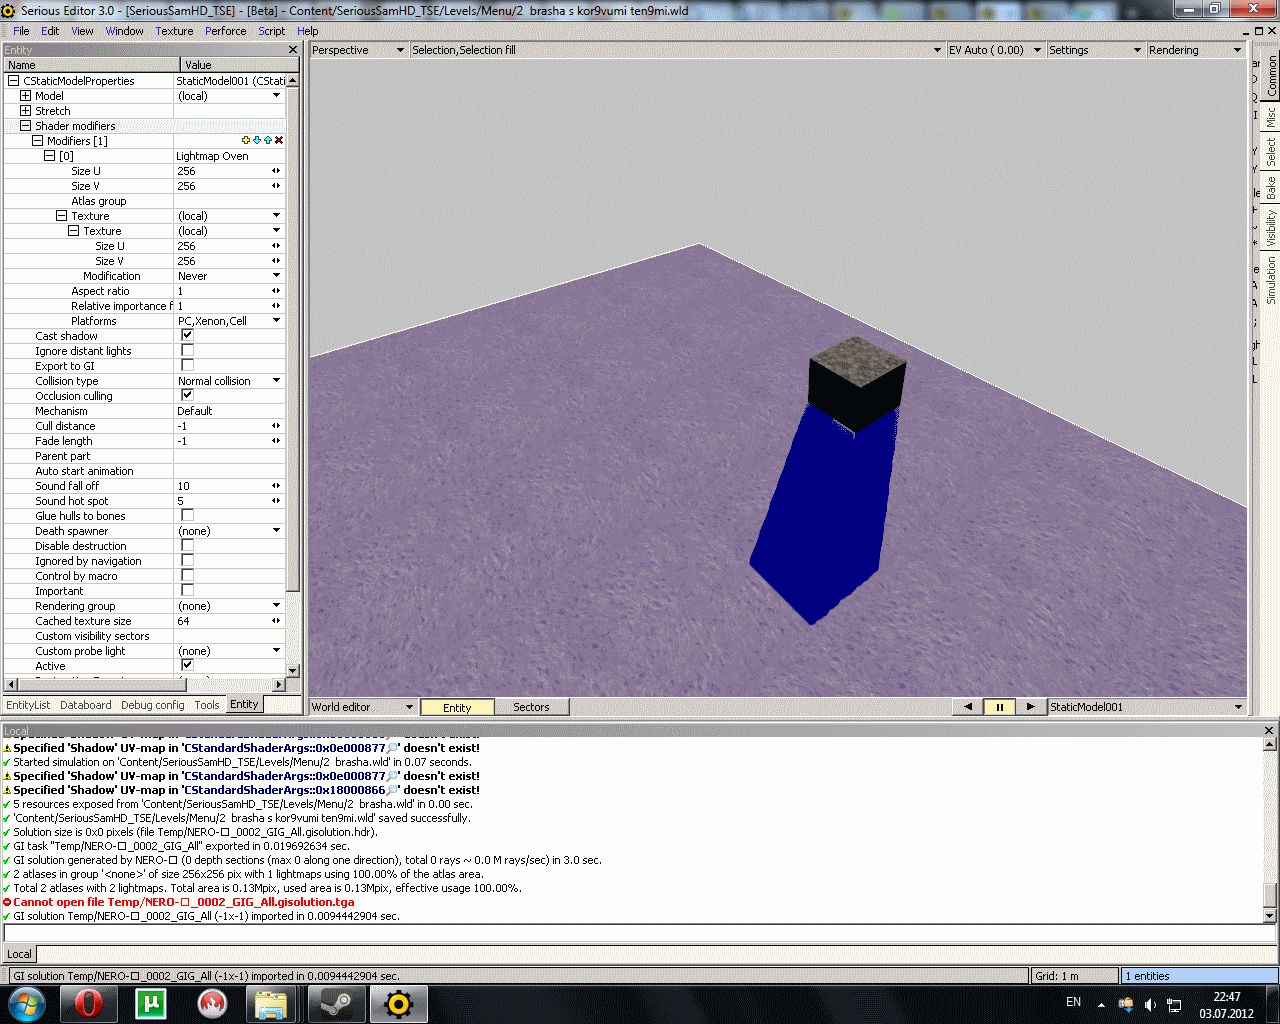
Task: Enable Export to GI checkbox
Action: (x=187, y=365)
